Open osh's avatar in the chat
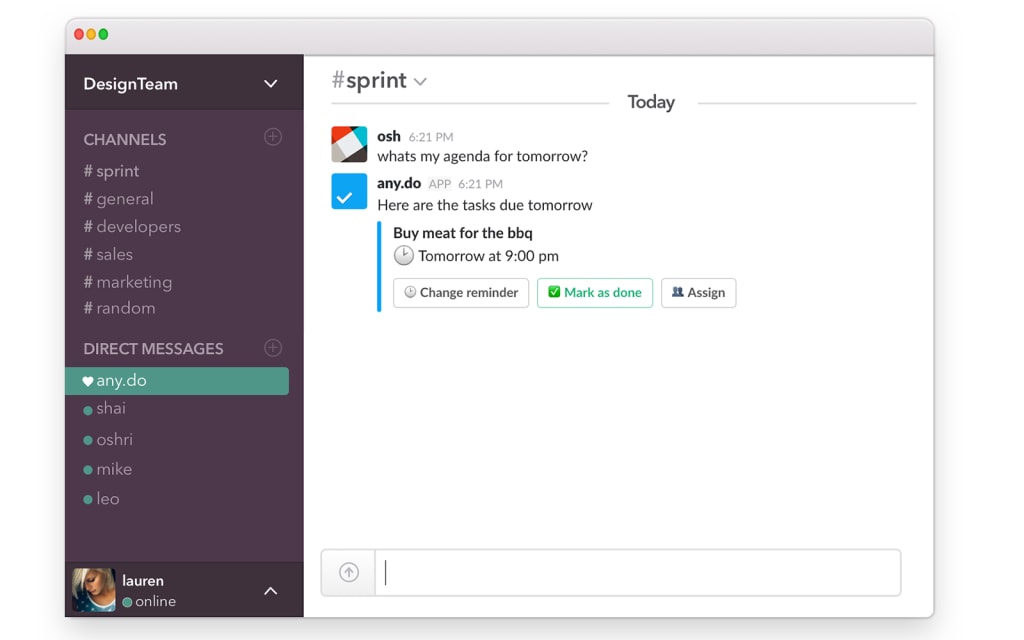The height and width of the screenshot is (640, 1024). coord(349,144)
